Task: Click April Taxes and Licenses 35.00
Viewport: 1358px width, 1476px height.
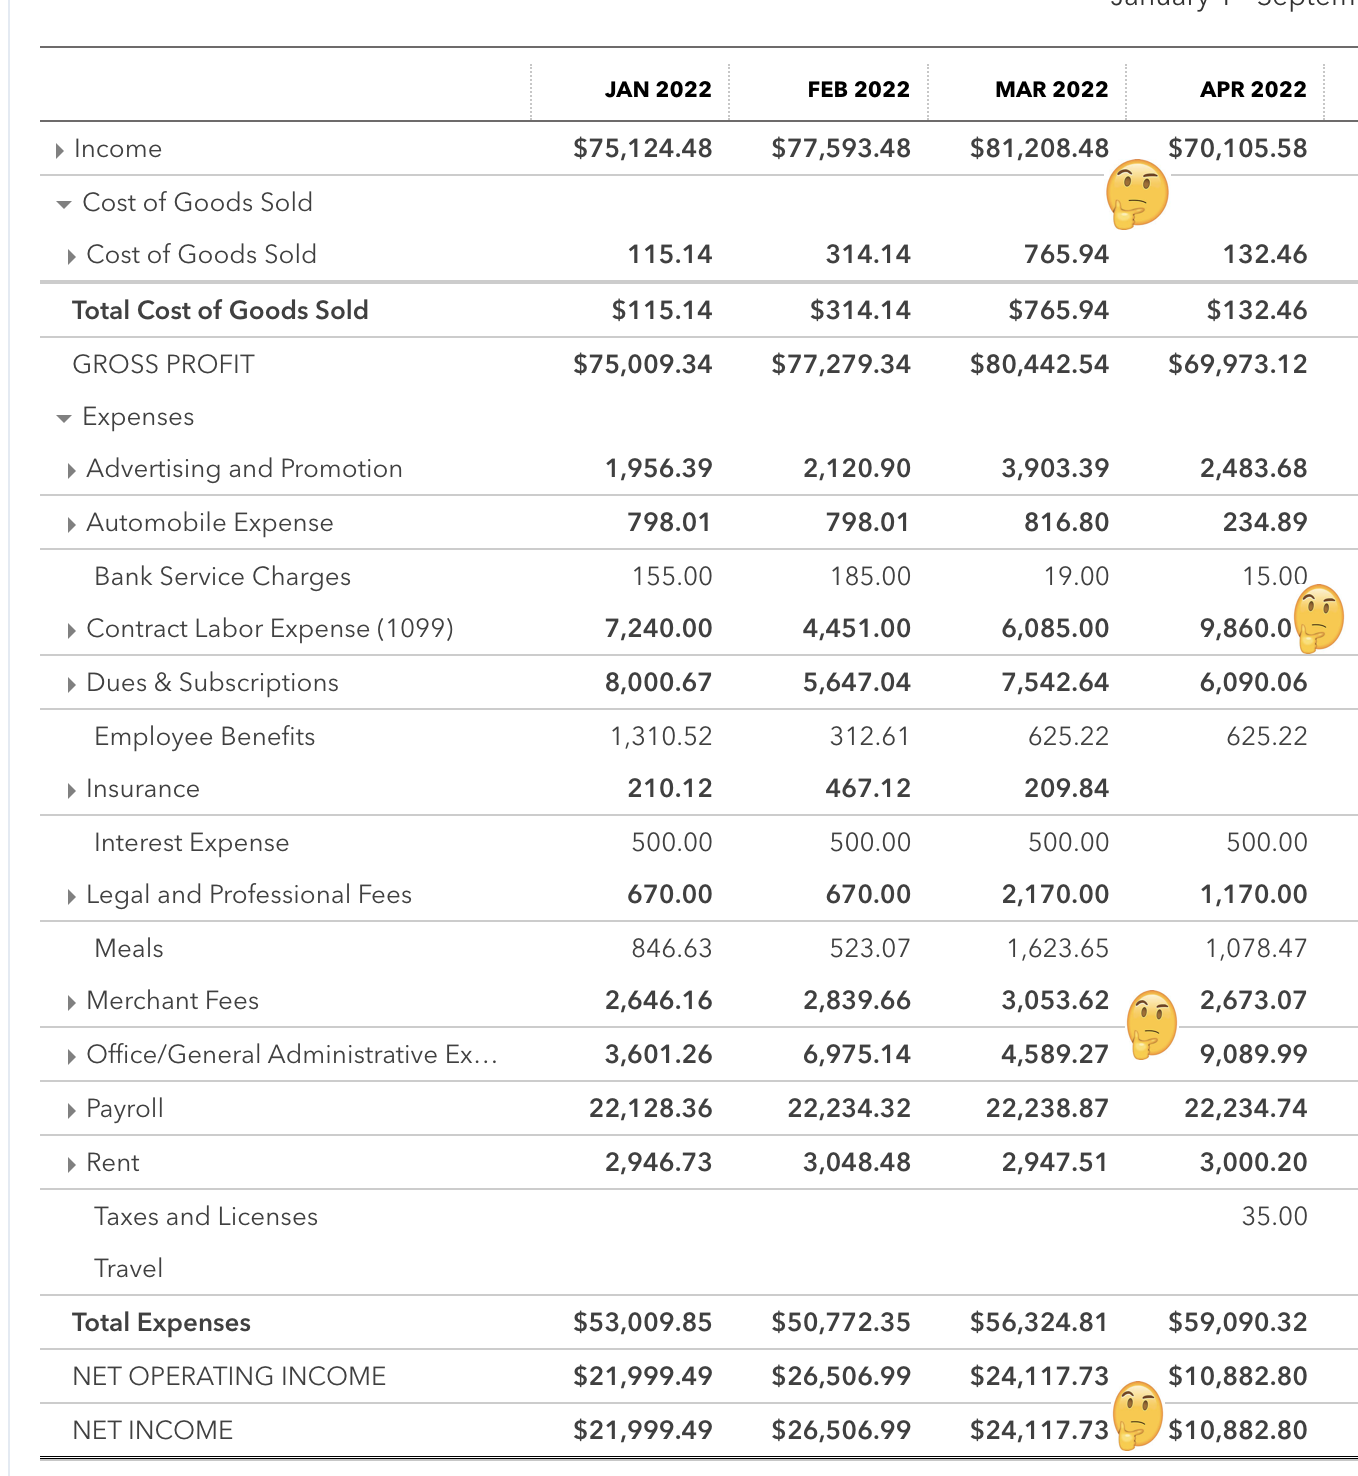Action: coord(1274,1216)
